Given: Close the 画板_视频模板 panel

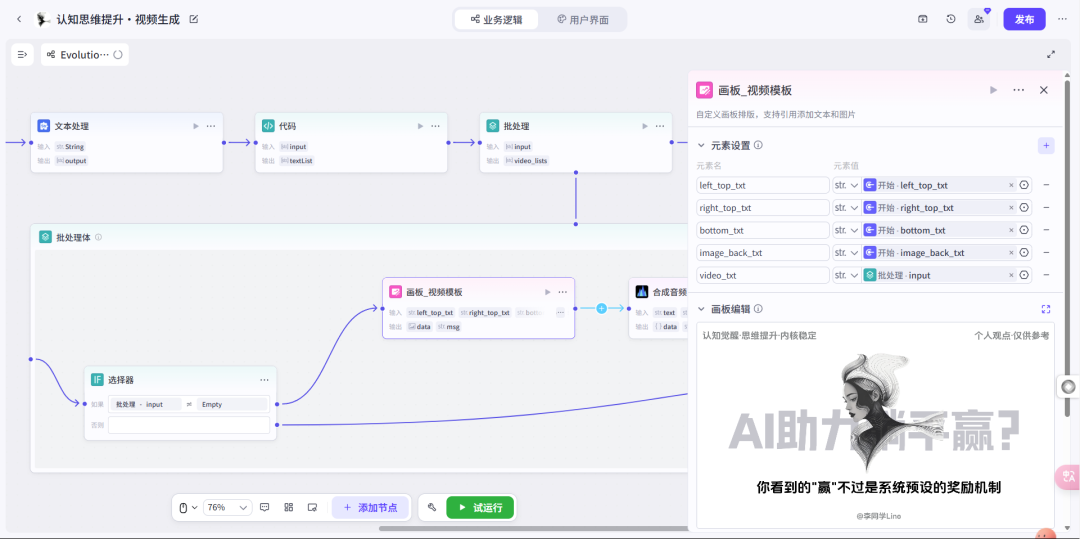Looking at the screenshot, I should tap(1043, 90).
